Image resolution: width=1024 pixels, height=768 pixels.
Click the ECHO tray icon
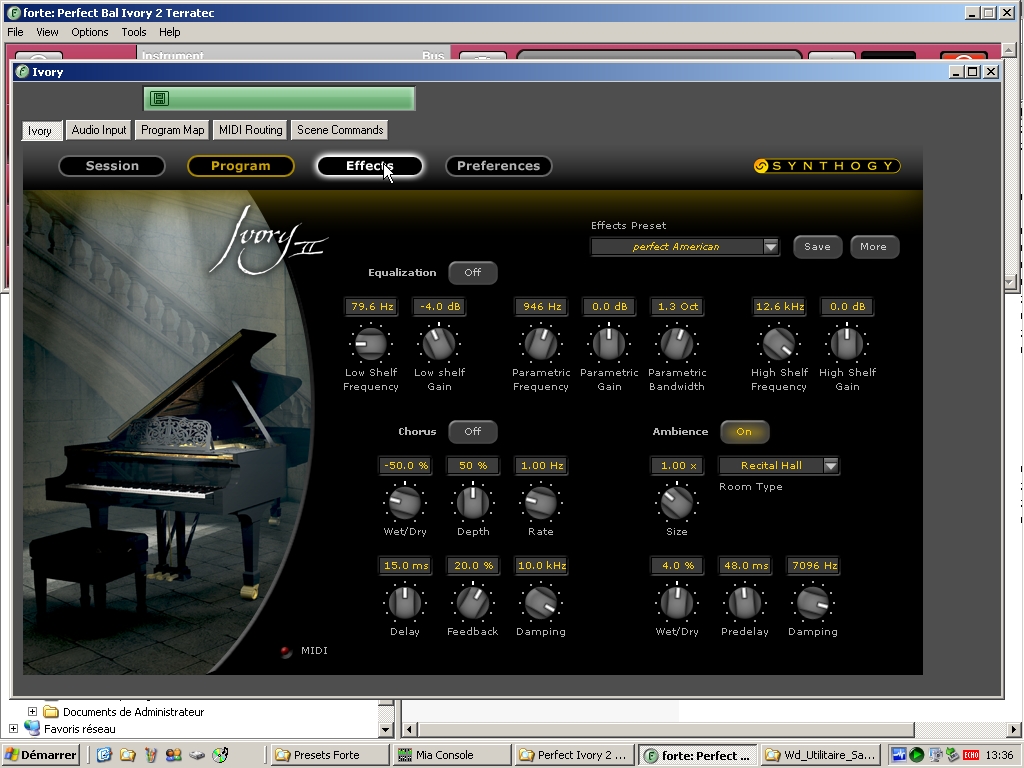pyautogui.click(x=970, y=755)
